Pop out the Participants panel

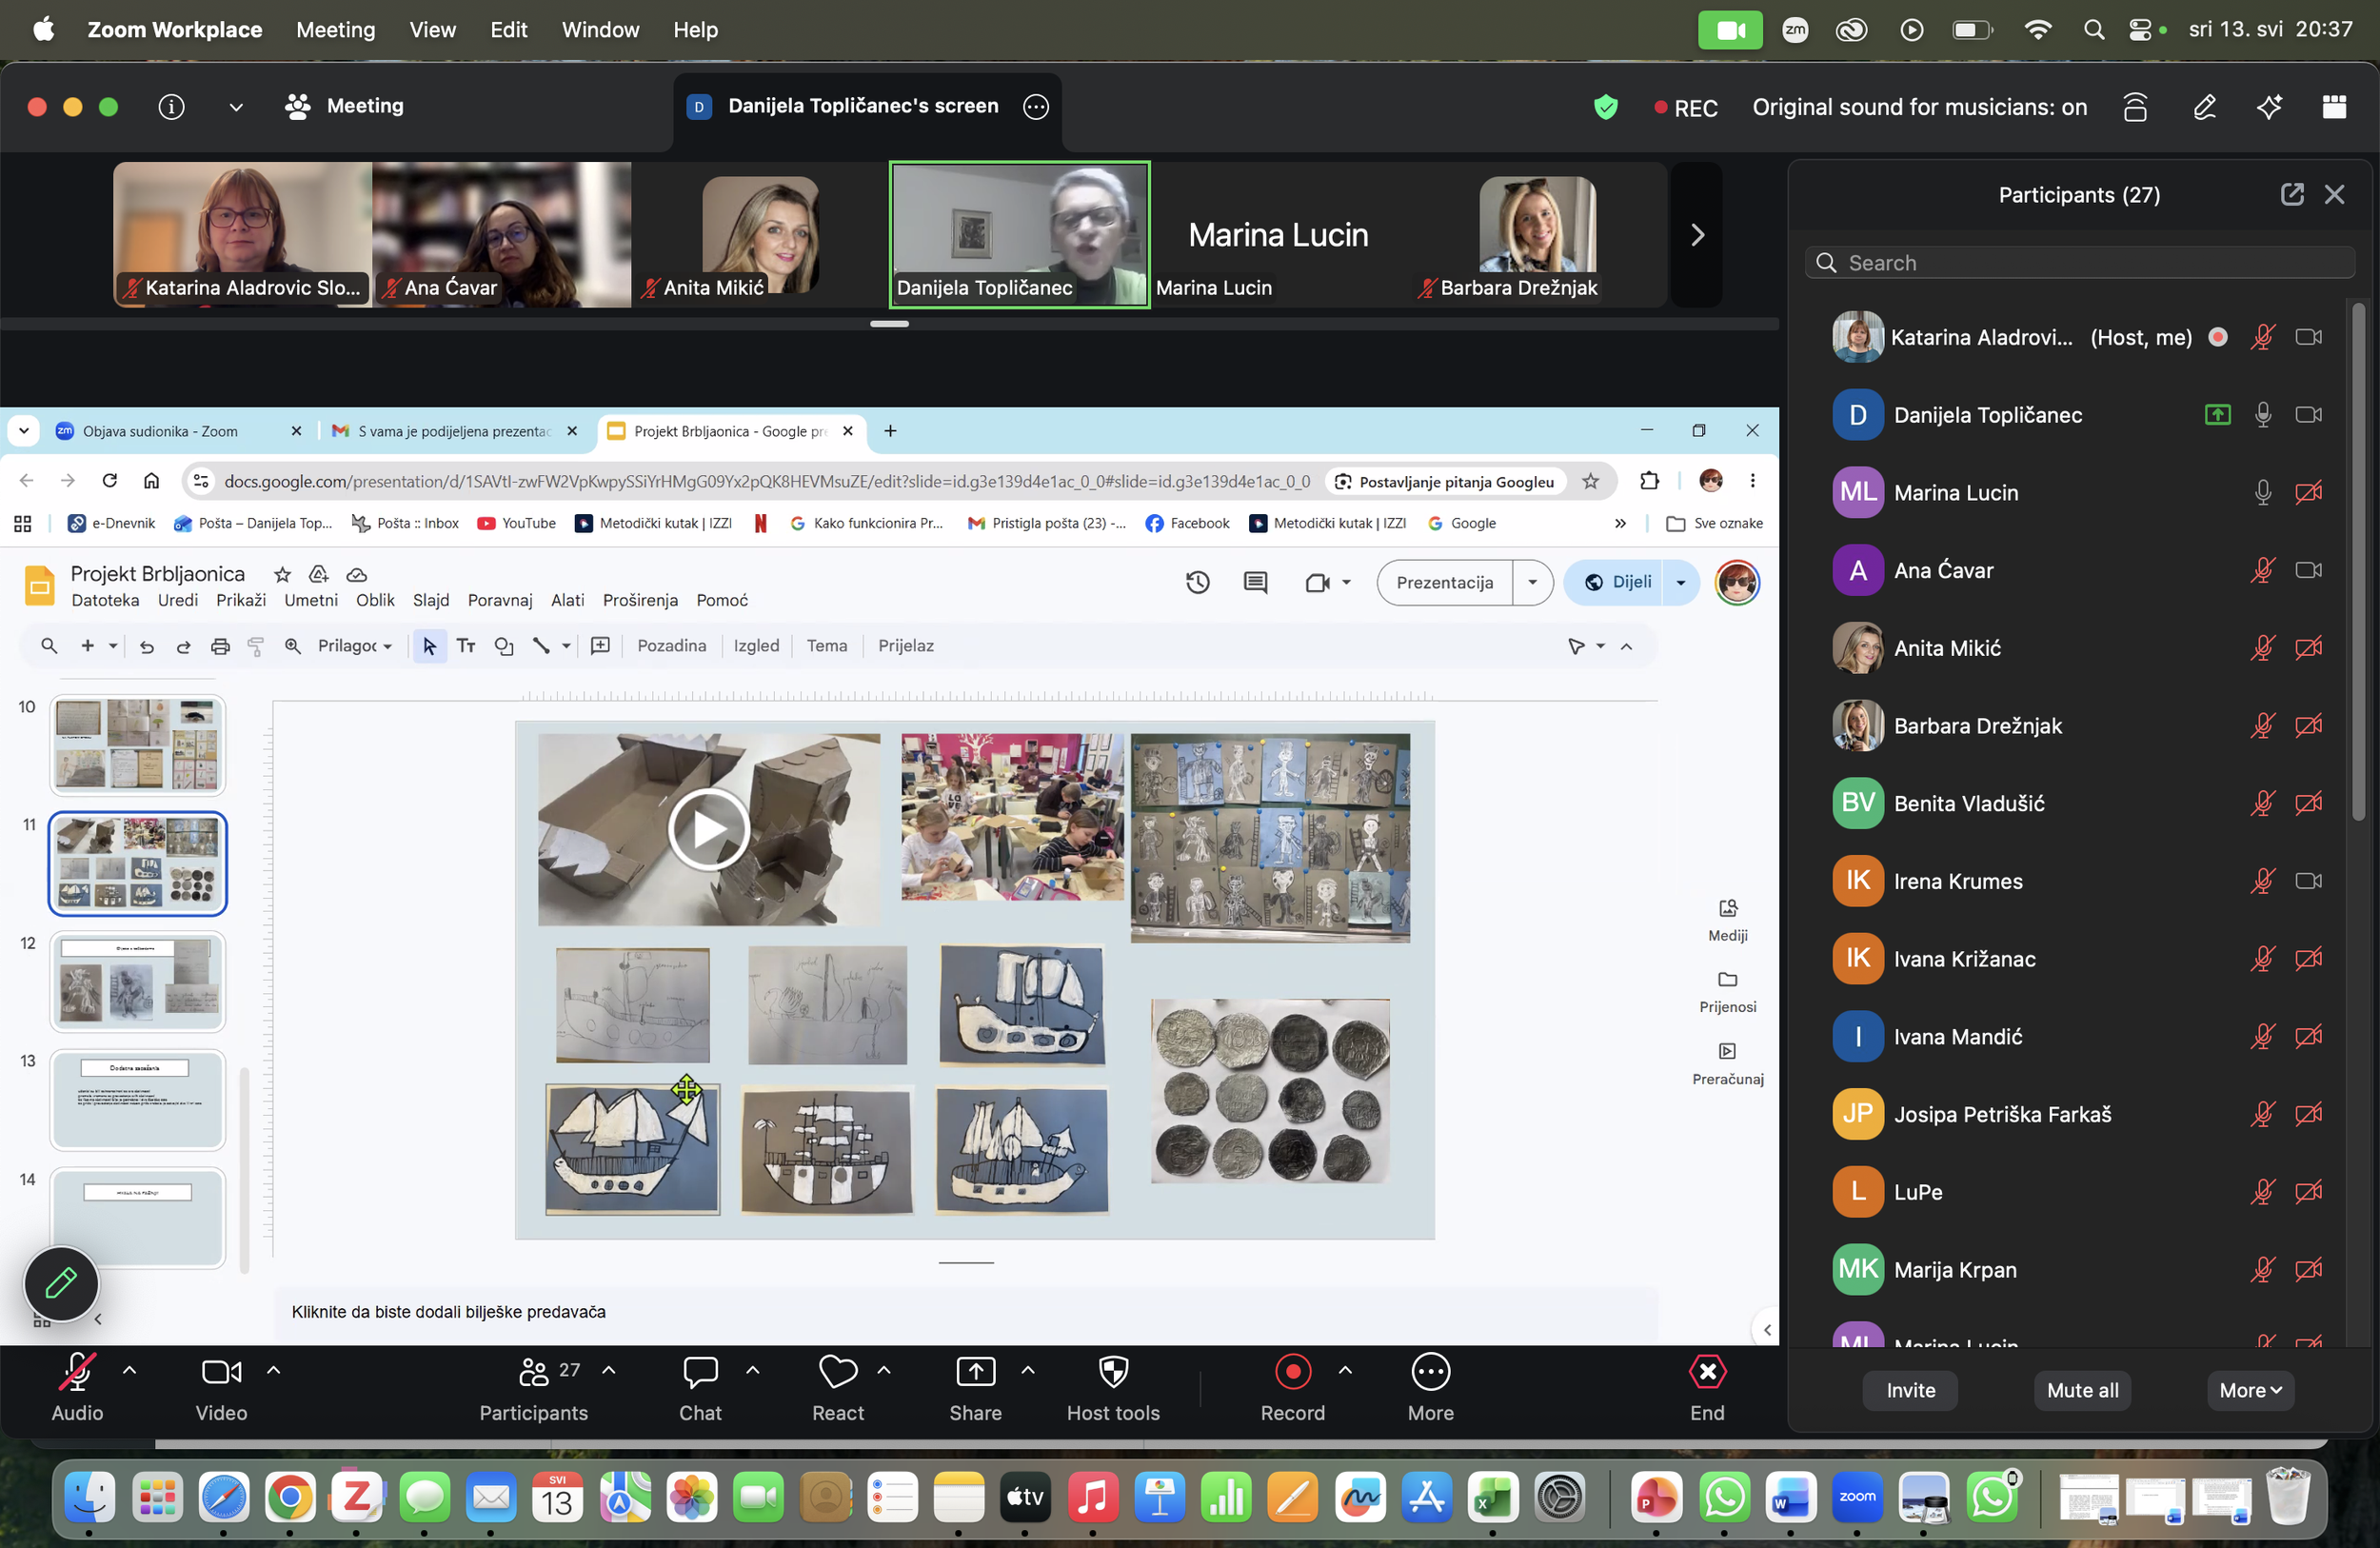[2292, 194]
